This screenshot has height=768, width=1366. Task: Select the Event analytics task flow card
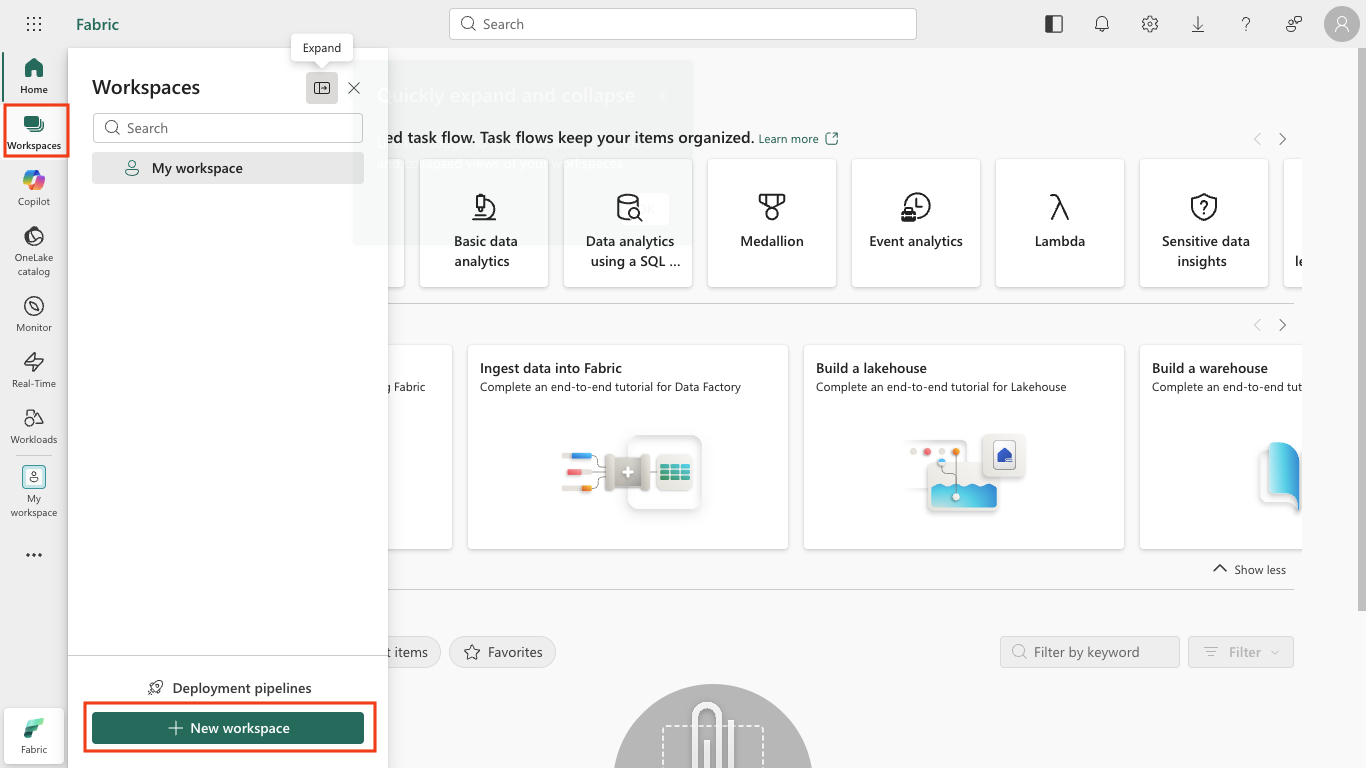click(x=916, y=223)
